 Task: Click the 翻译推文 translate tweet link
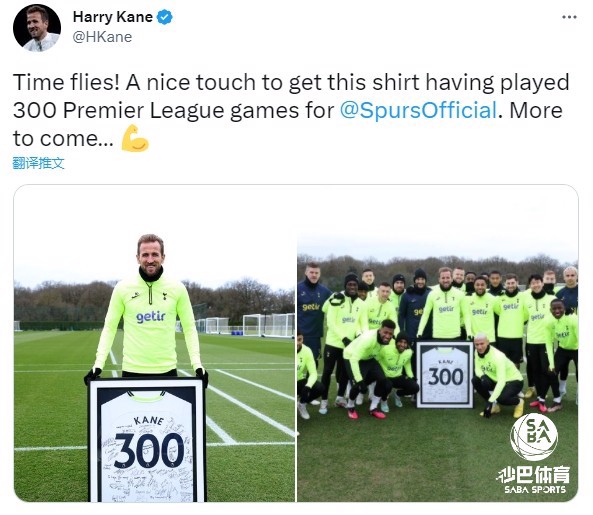coord(39,163)
